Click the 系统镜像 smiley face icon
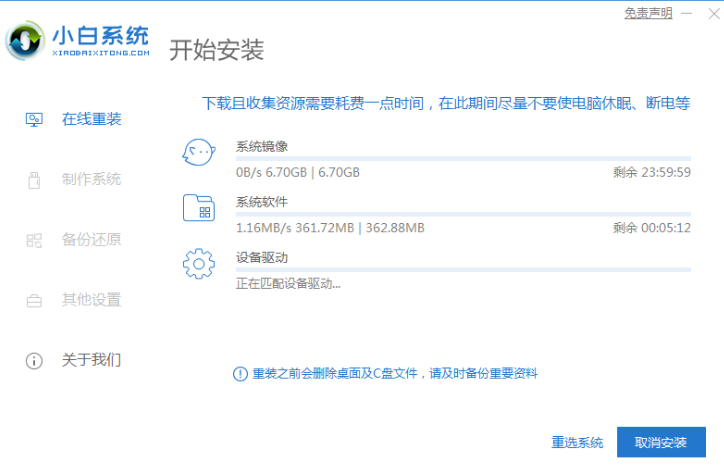 click(x=198, y=152)
